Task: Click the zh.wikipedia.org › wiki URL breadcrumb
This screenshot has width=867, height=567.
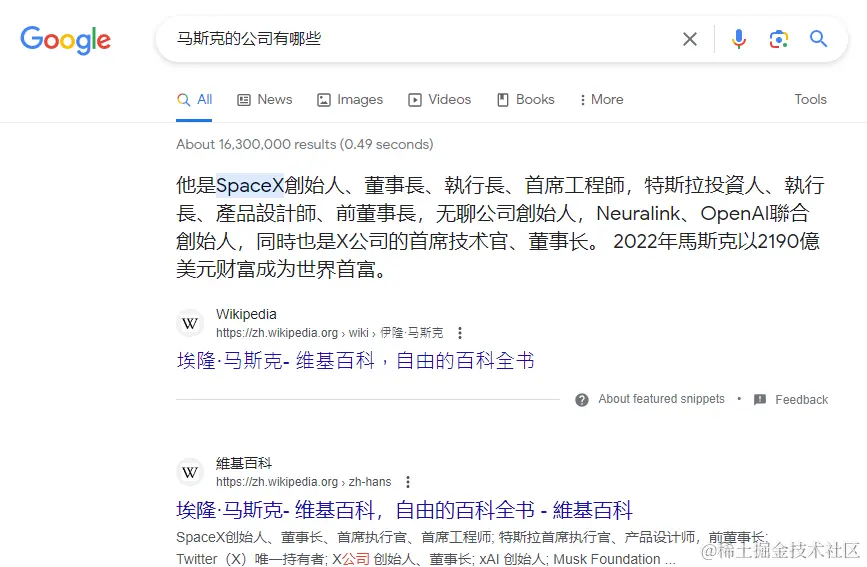Action: pos(330,333)
